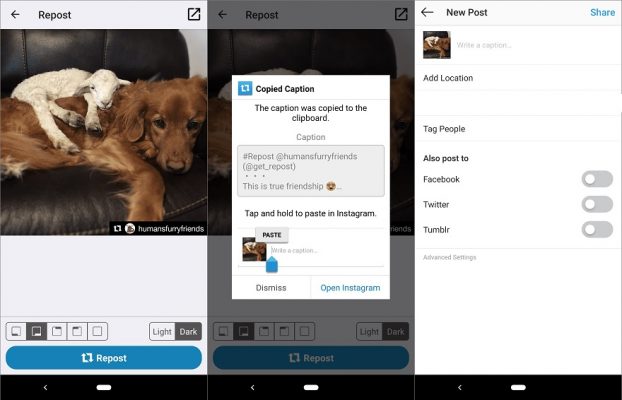
Task: Enable the Tumblr sharing switch
Action: pos(597,230)
